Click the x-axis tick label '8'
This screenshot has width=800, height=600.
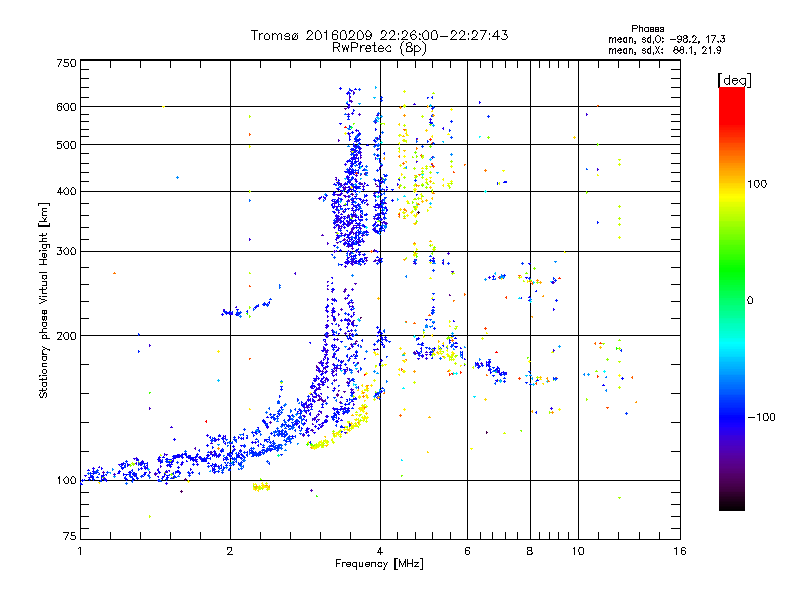coord(530,551)
